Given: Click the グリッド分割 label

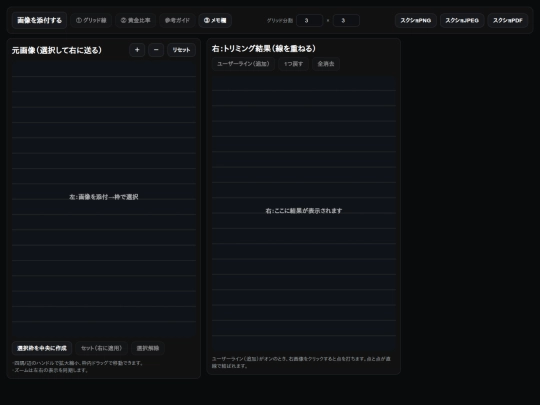Looking at the screenshot, I should tap(280, 21).
